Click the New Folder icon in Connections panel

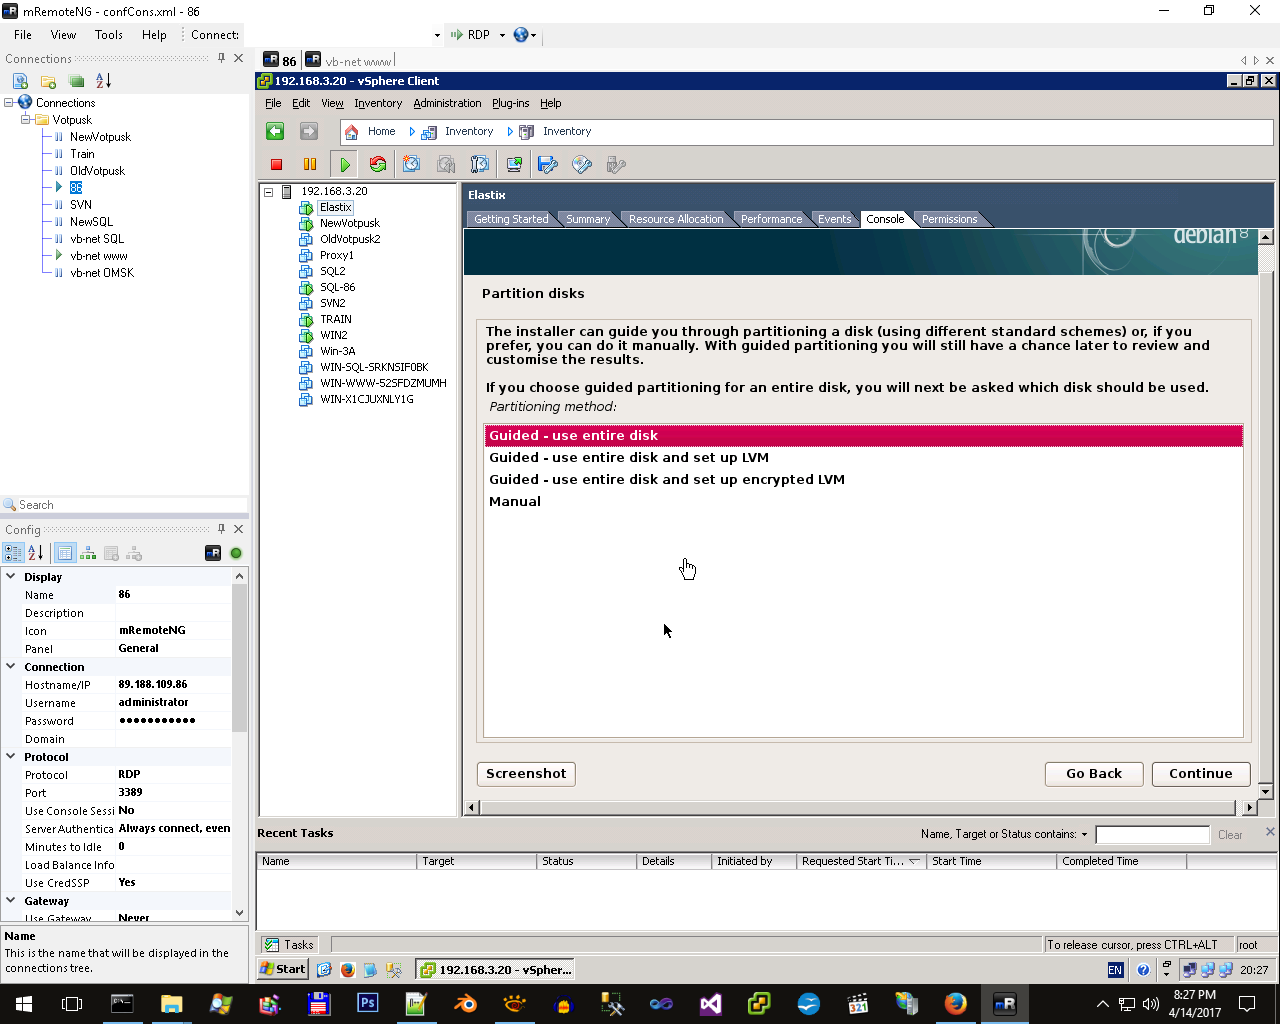pos(49,81)
